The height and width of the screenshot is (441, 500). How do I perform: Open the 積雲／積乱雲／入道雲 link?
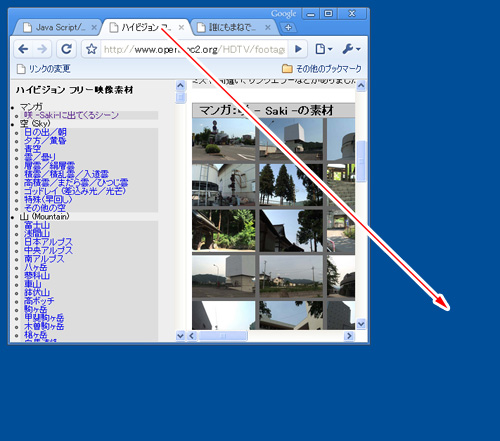coord(66,174)
